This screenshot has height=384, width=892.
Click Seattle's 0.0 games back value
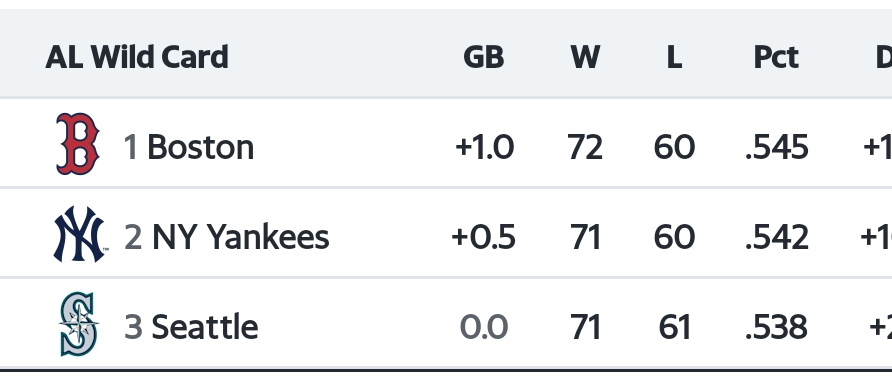click(x=484, y=327)
